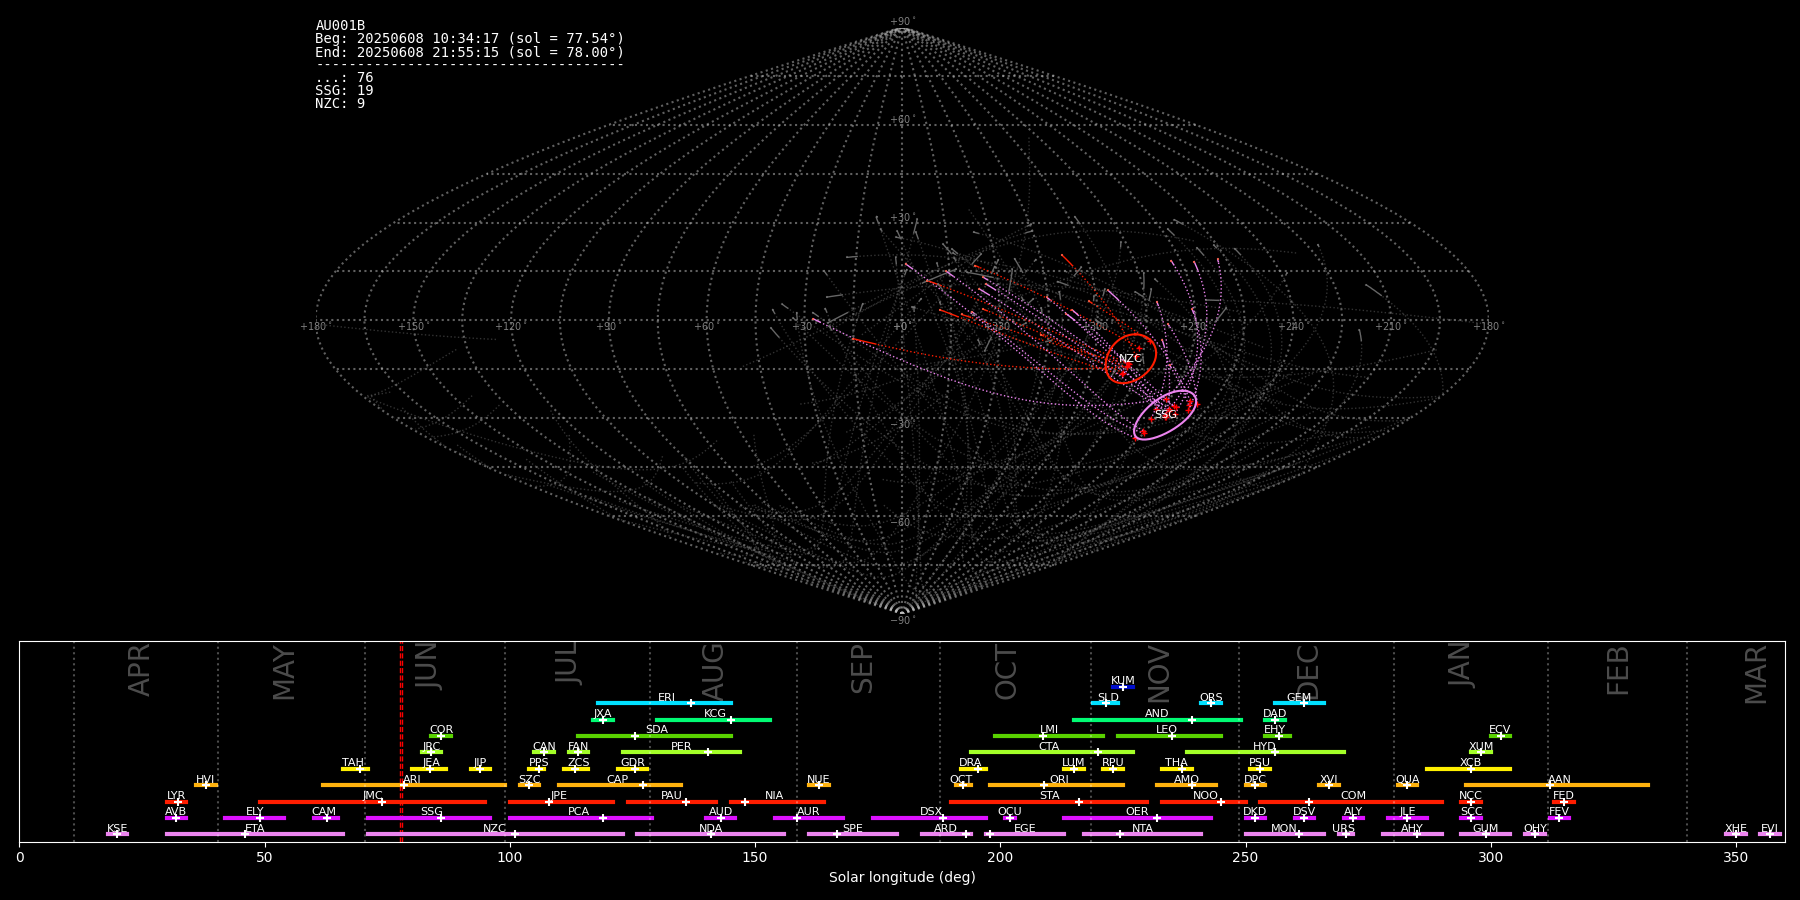
Task: Click the -60 latitude label on the sky map
Action: click(901, 522)
